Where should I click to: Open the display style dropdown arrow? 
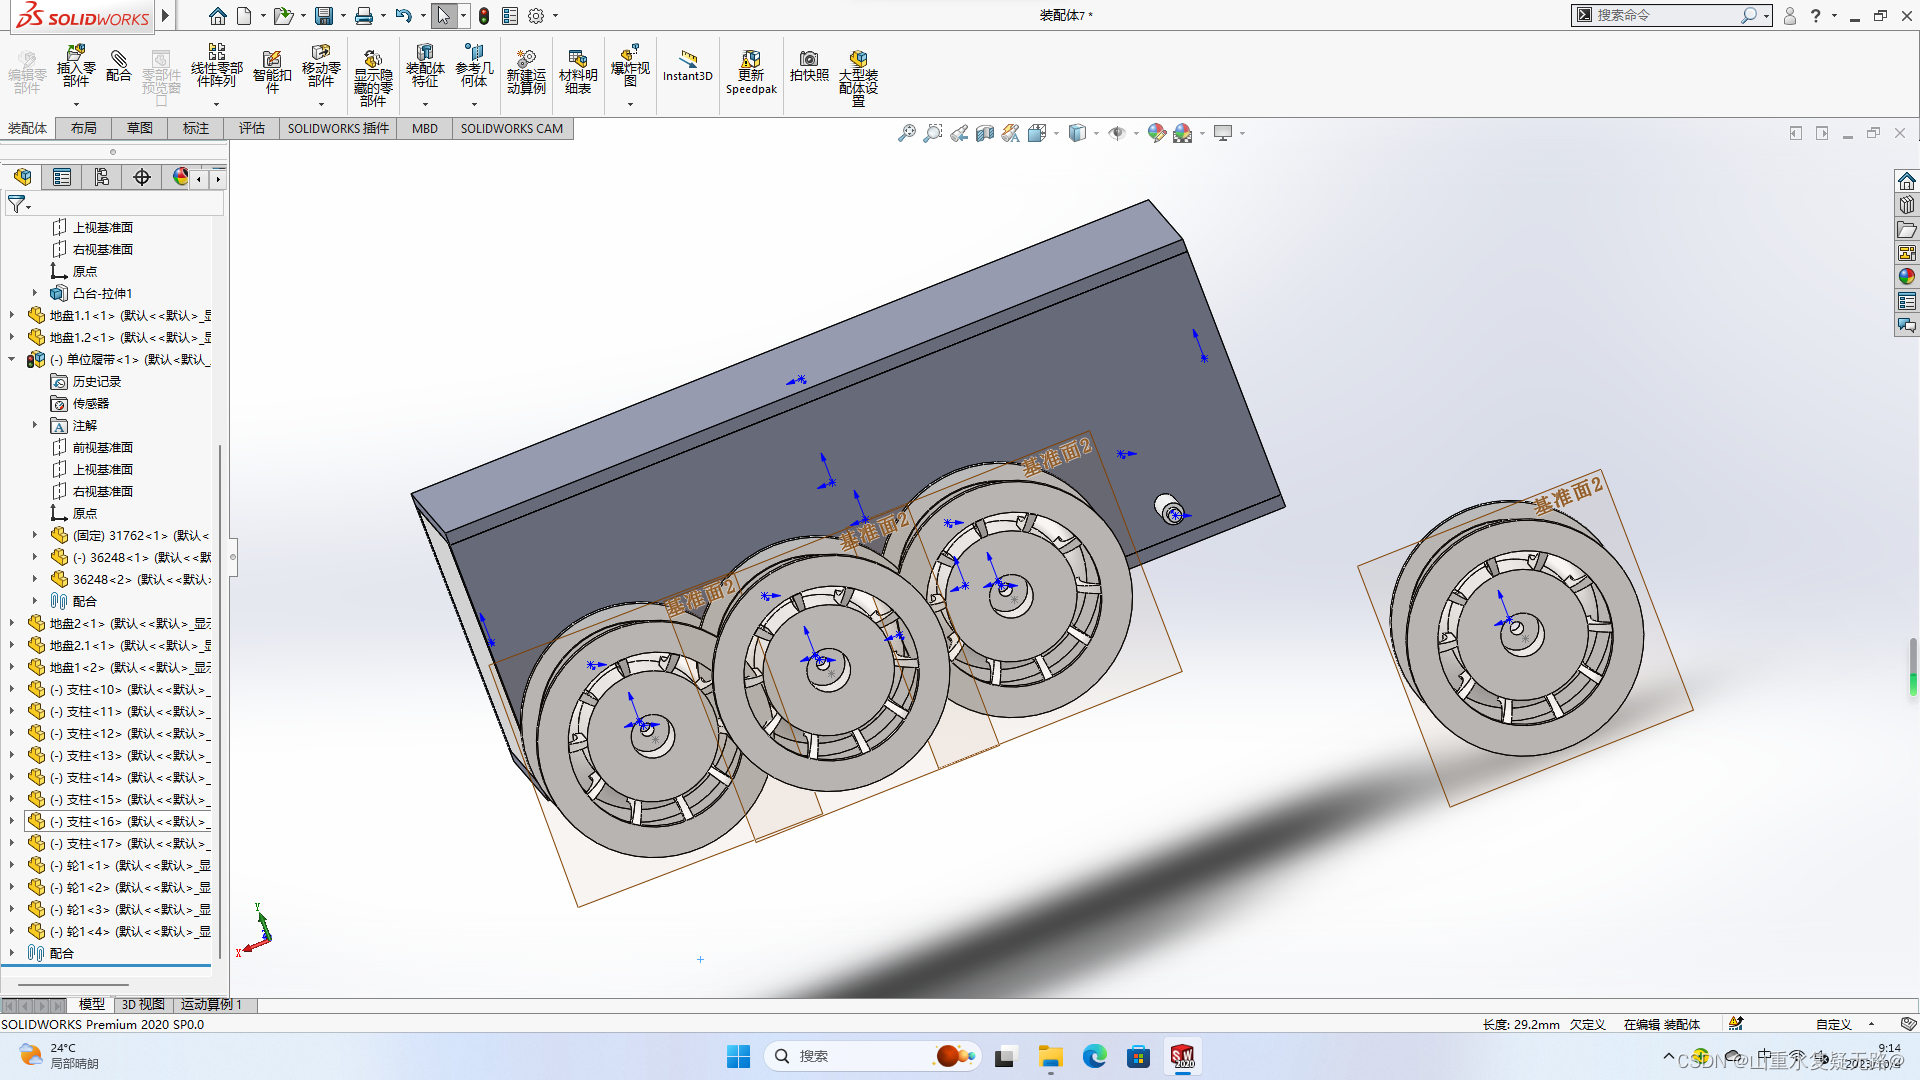click(x=1097, y=133)
